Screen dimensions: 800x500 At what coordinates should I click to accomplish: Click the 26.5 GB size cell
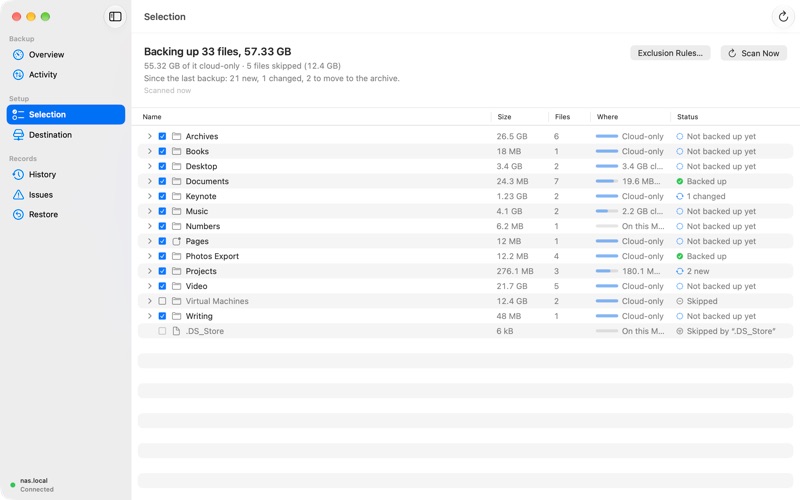coord(512,136)
